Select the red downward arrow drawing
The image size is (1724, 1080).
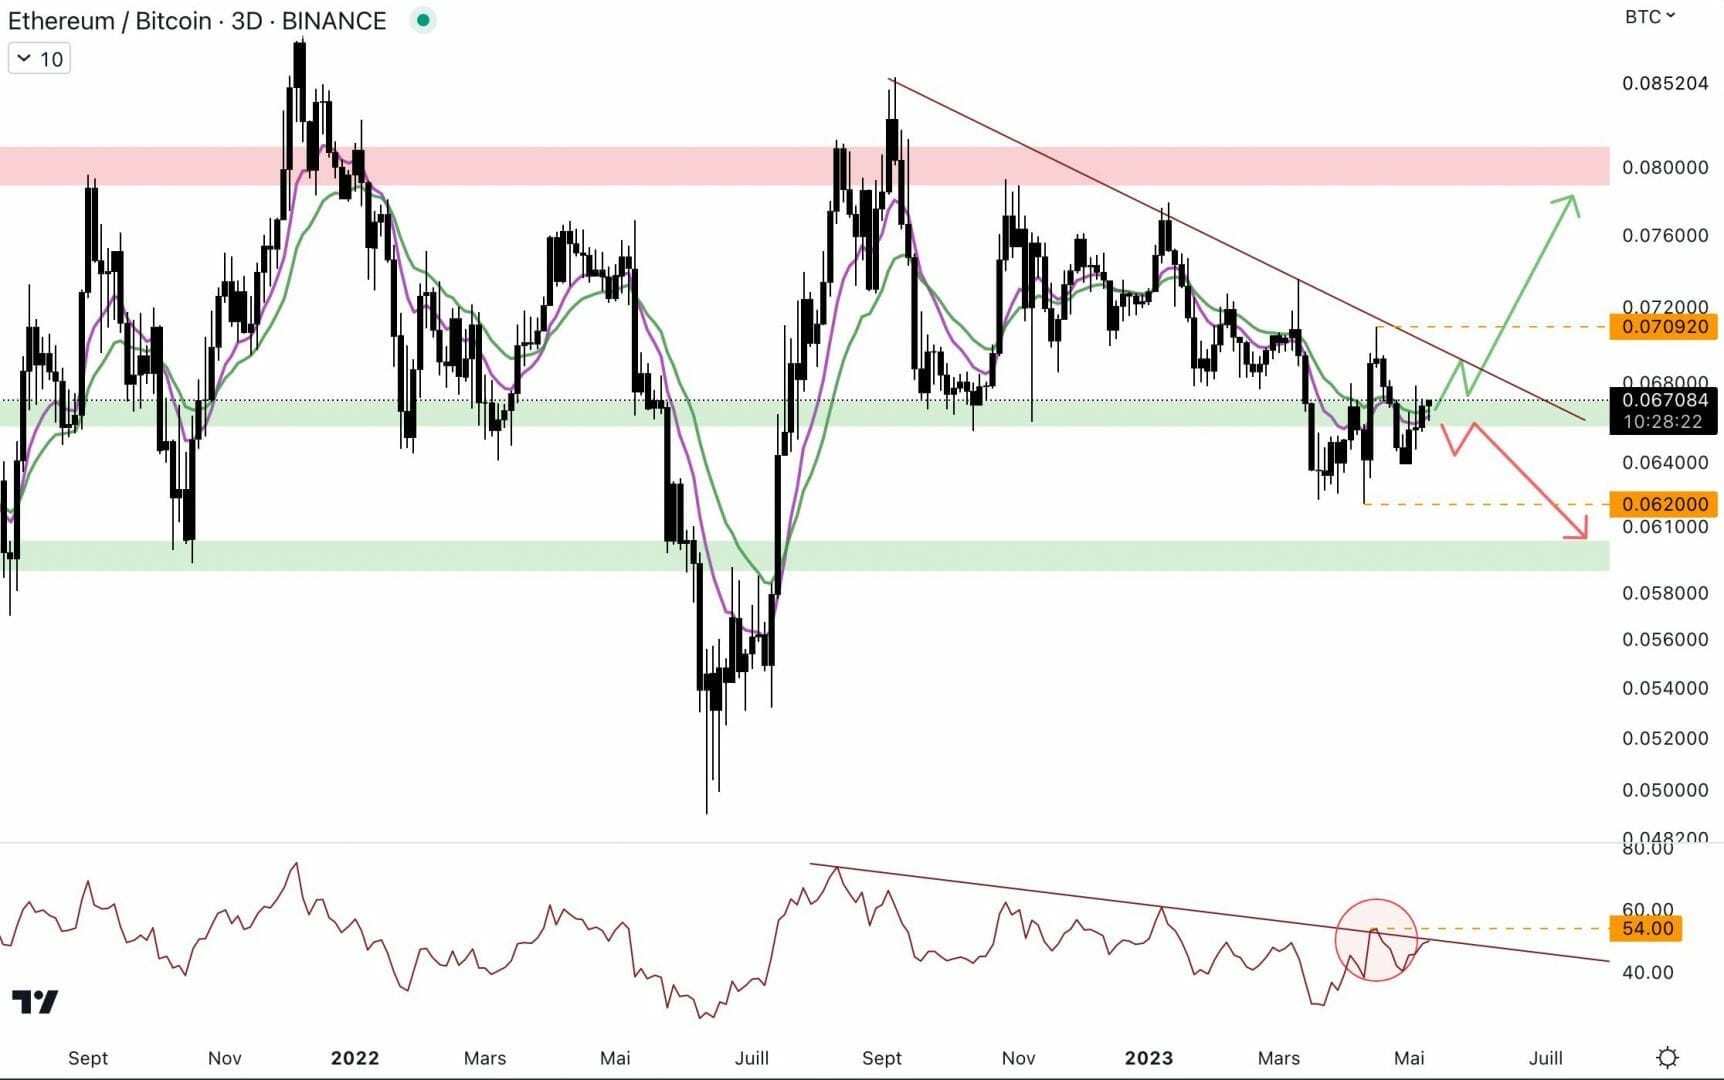coord(1530,481)
